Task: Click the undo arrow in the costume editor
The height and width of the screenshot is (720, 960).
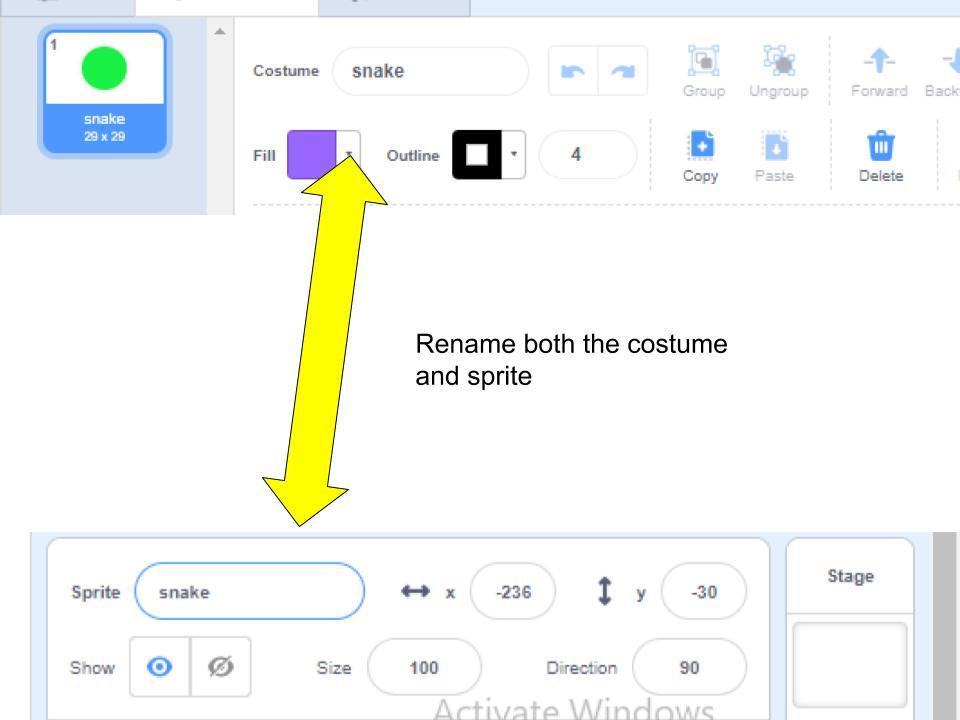Action: pyautogui.click(x=573, y=71)
